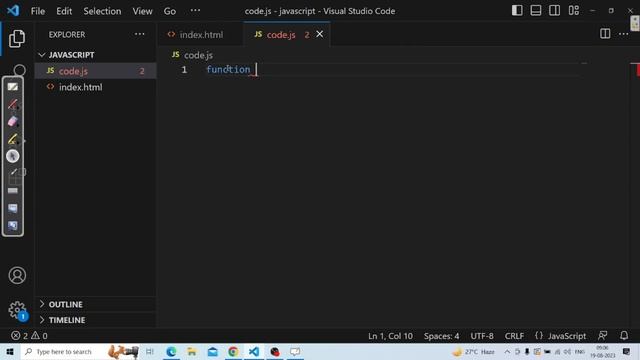Open Google Chrome from the taskbar
The image size is (640, 360).
(x=233, y=351)
